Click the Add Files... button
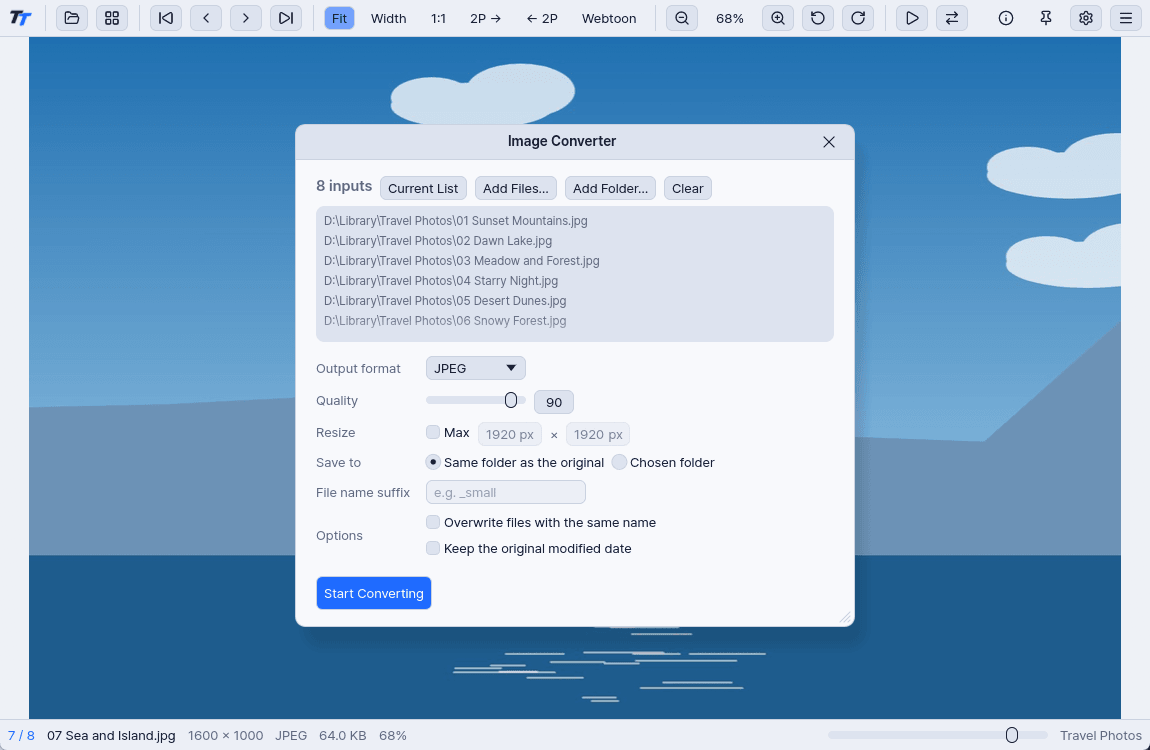The image size is (1150, 750). click(x=516, y=188)
